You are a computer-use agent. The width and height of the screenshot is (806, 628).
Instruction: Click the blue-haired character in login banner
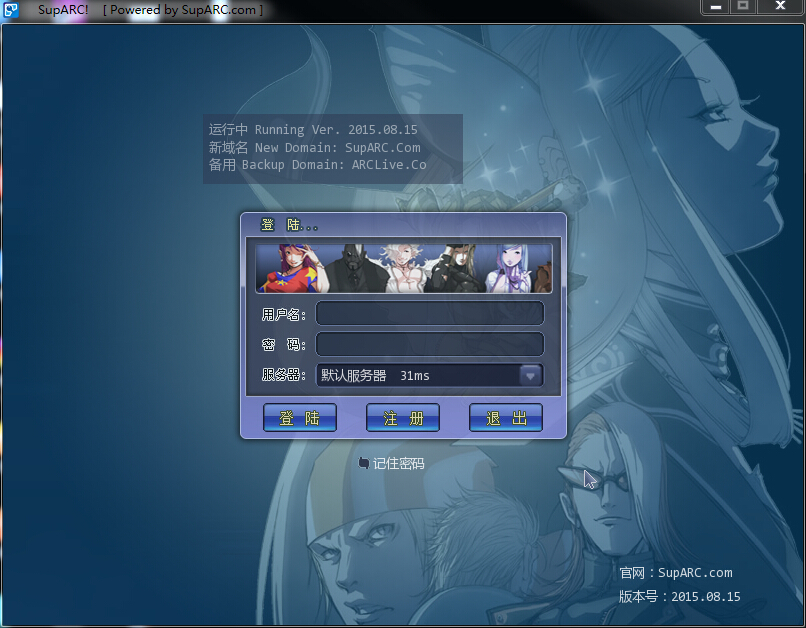coord(508,269)
